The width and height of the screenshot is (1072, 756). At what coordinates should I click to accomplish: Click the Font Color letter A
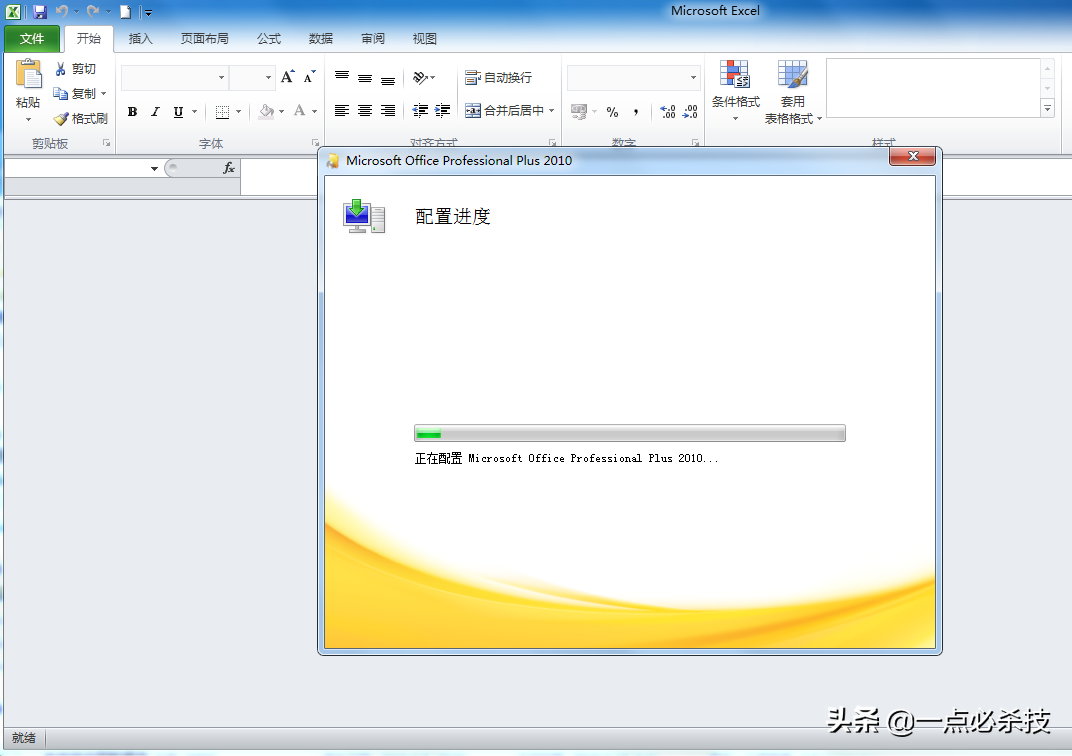[x=299, y=111]
